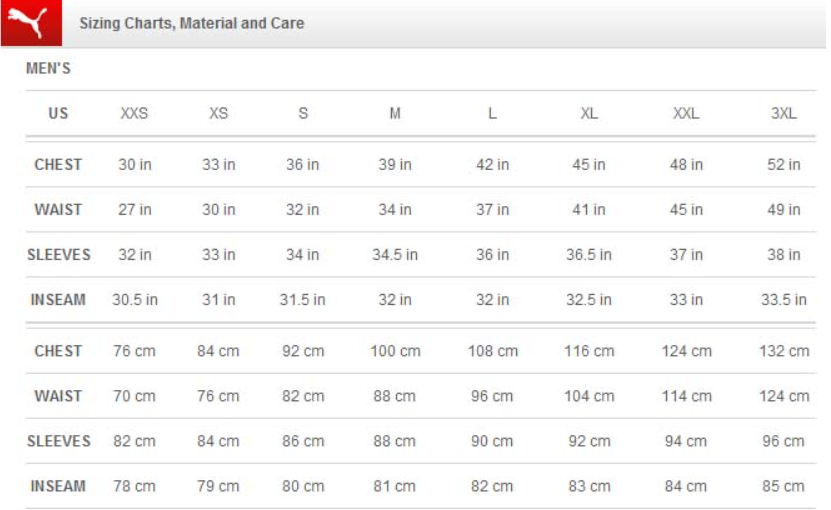The height and width of the screenshot is (510, 831).
Task: Click the 34.5 in sleeves cell
Action: [395, 255]
